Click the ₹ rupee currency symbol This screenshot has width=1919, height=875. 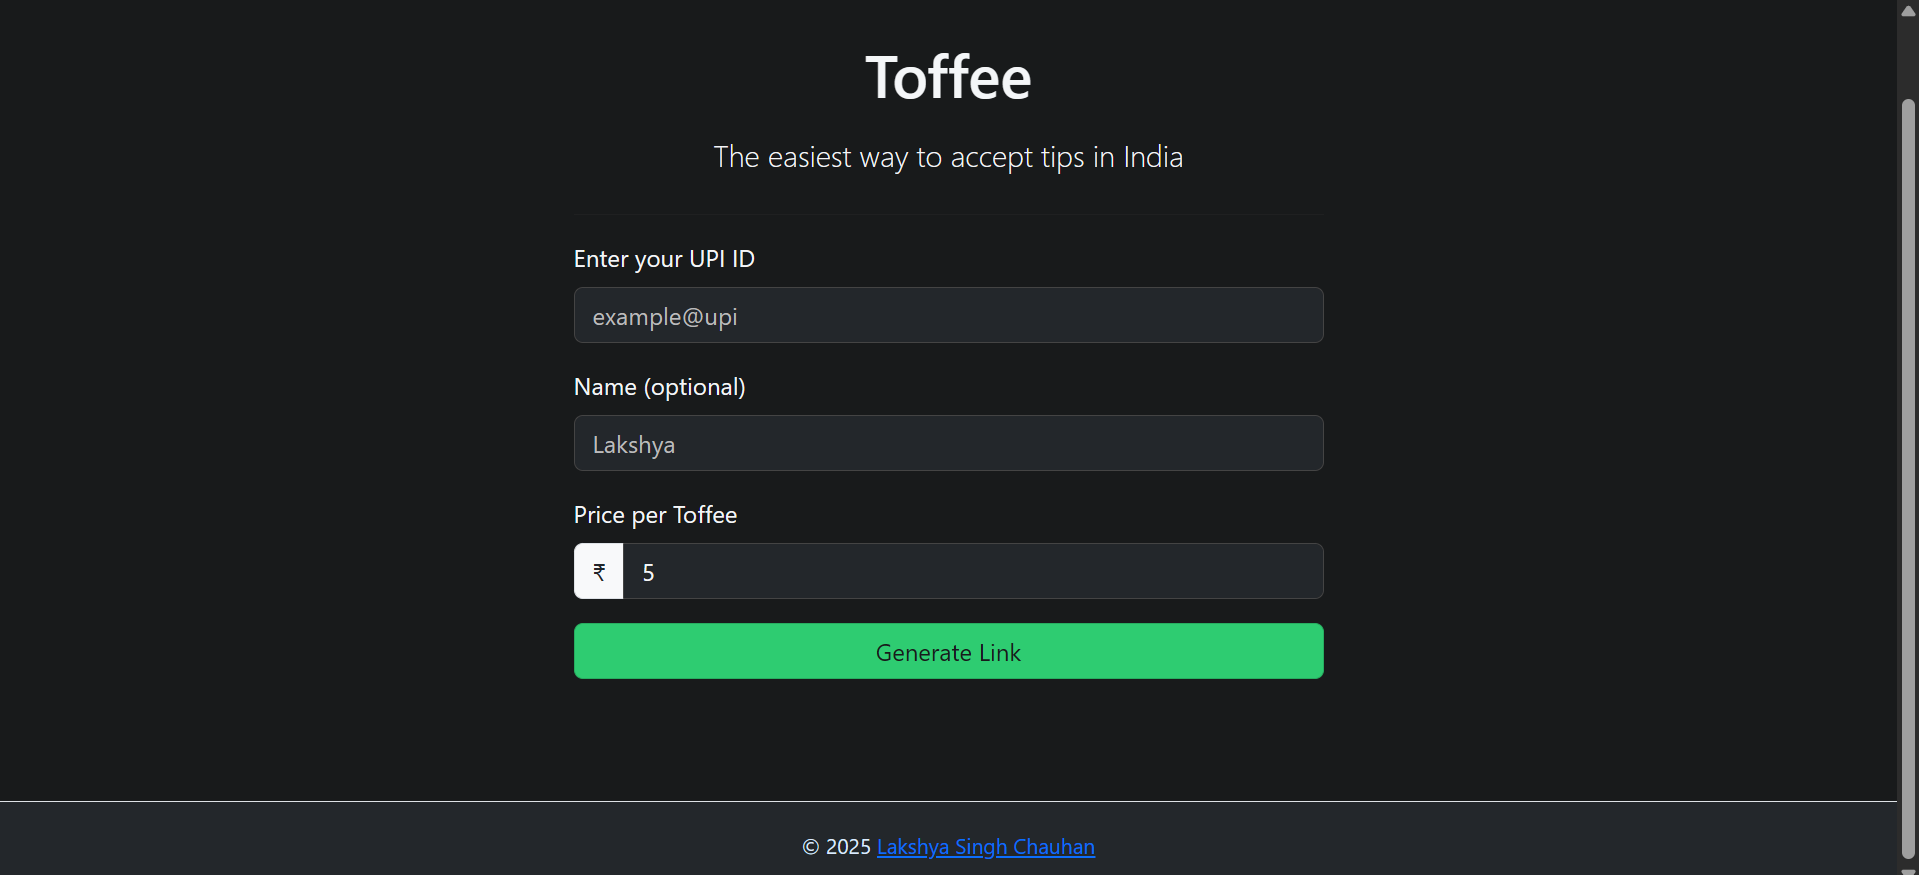[x=598, y=571]
